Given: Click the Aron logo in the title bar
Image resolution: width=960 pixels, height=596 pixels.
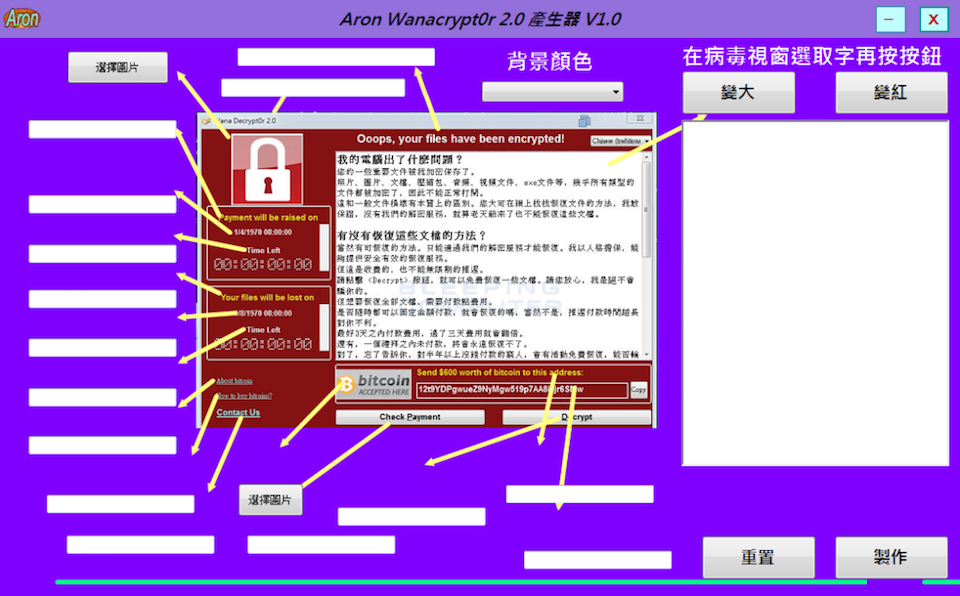Looking at the screenshot, I should (22, 18).
